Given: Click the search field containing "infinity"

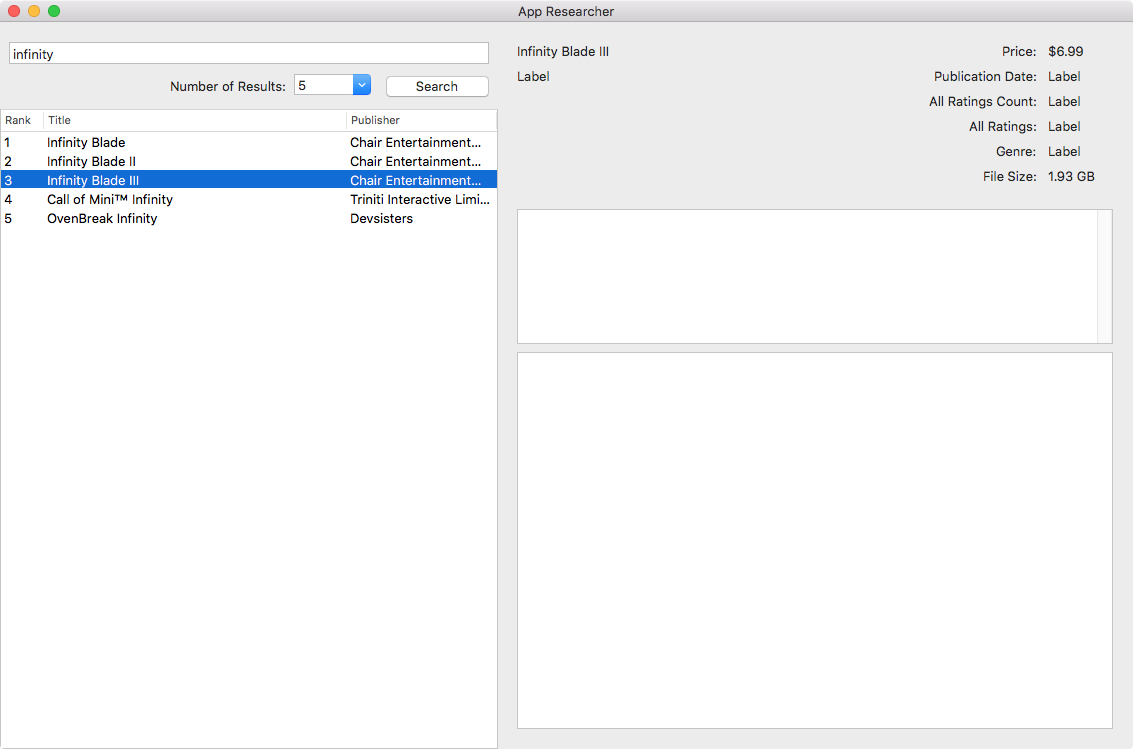Looking at the screenshot, I should 248,54.
